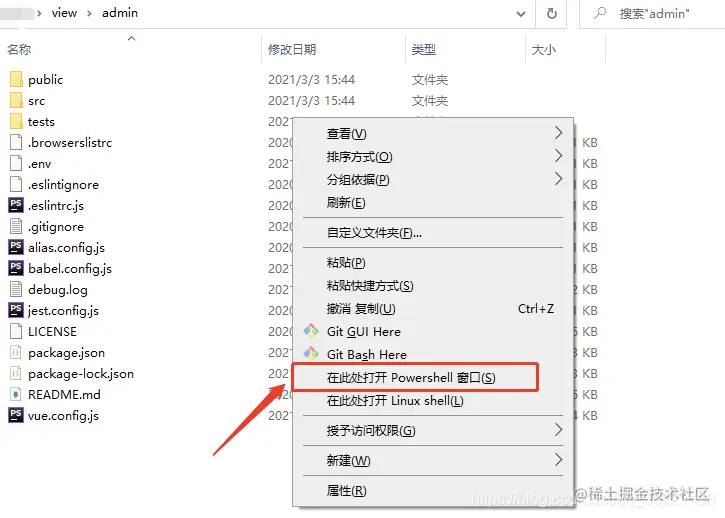Select Git GUI Here menu entry
This screenshot has width=725, height=518.
(433, 332)
